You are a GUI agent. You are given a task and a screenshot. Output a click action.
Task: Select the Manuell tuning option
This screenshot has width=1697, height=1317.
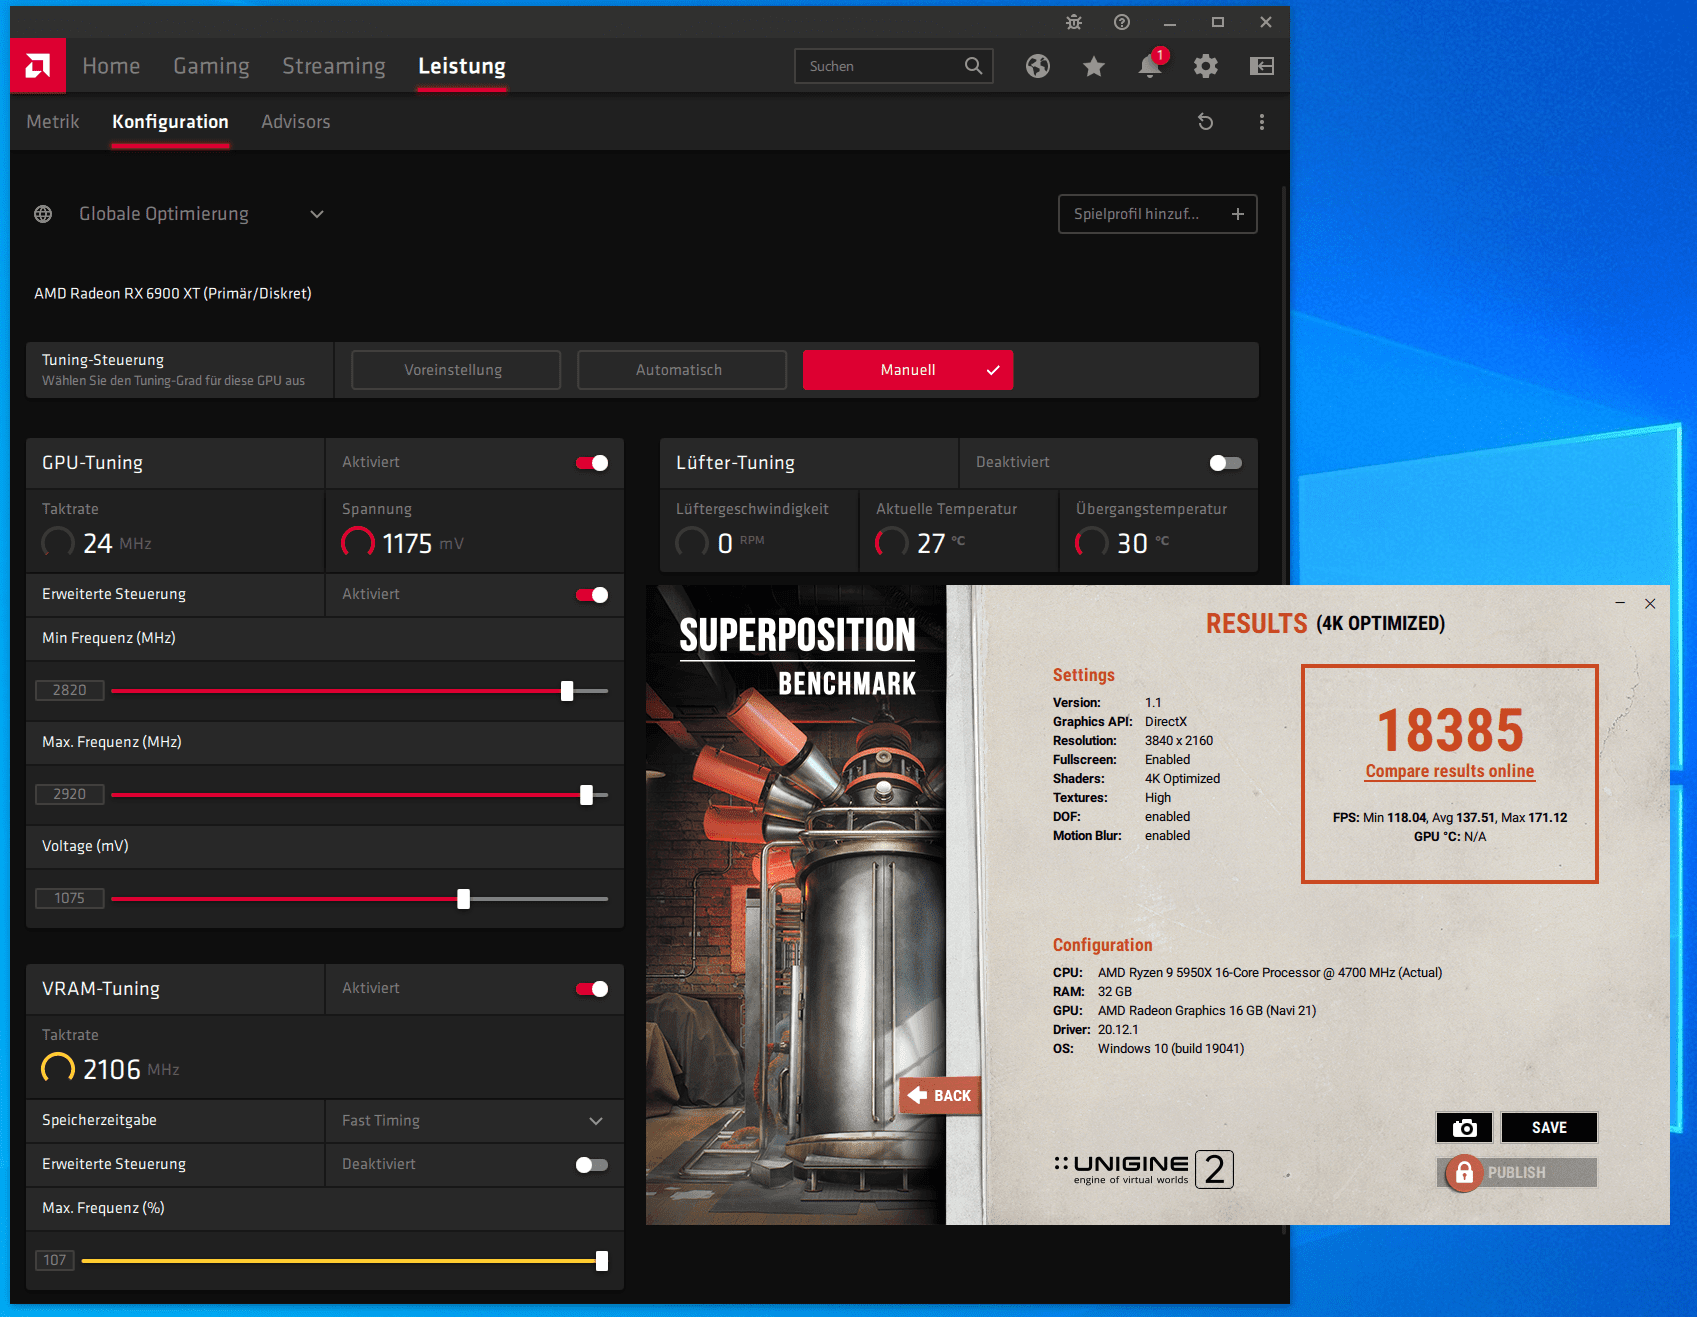click(908, 370)
